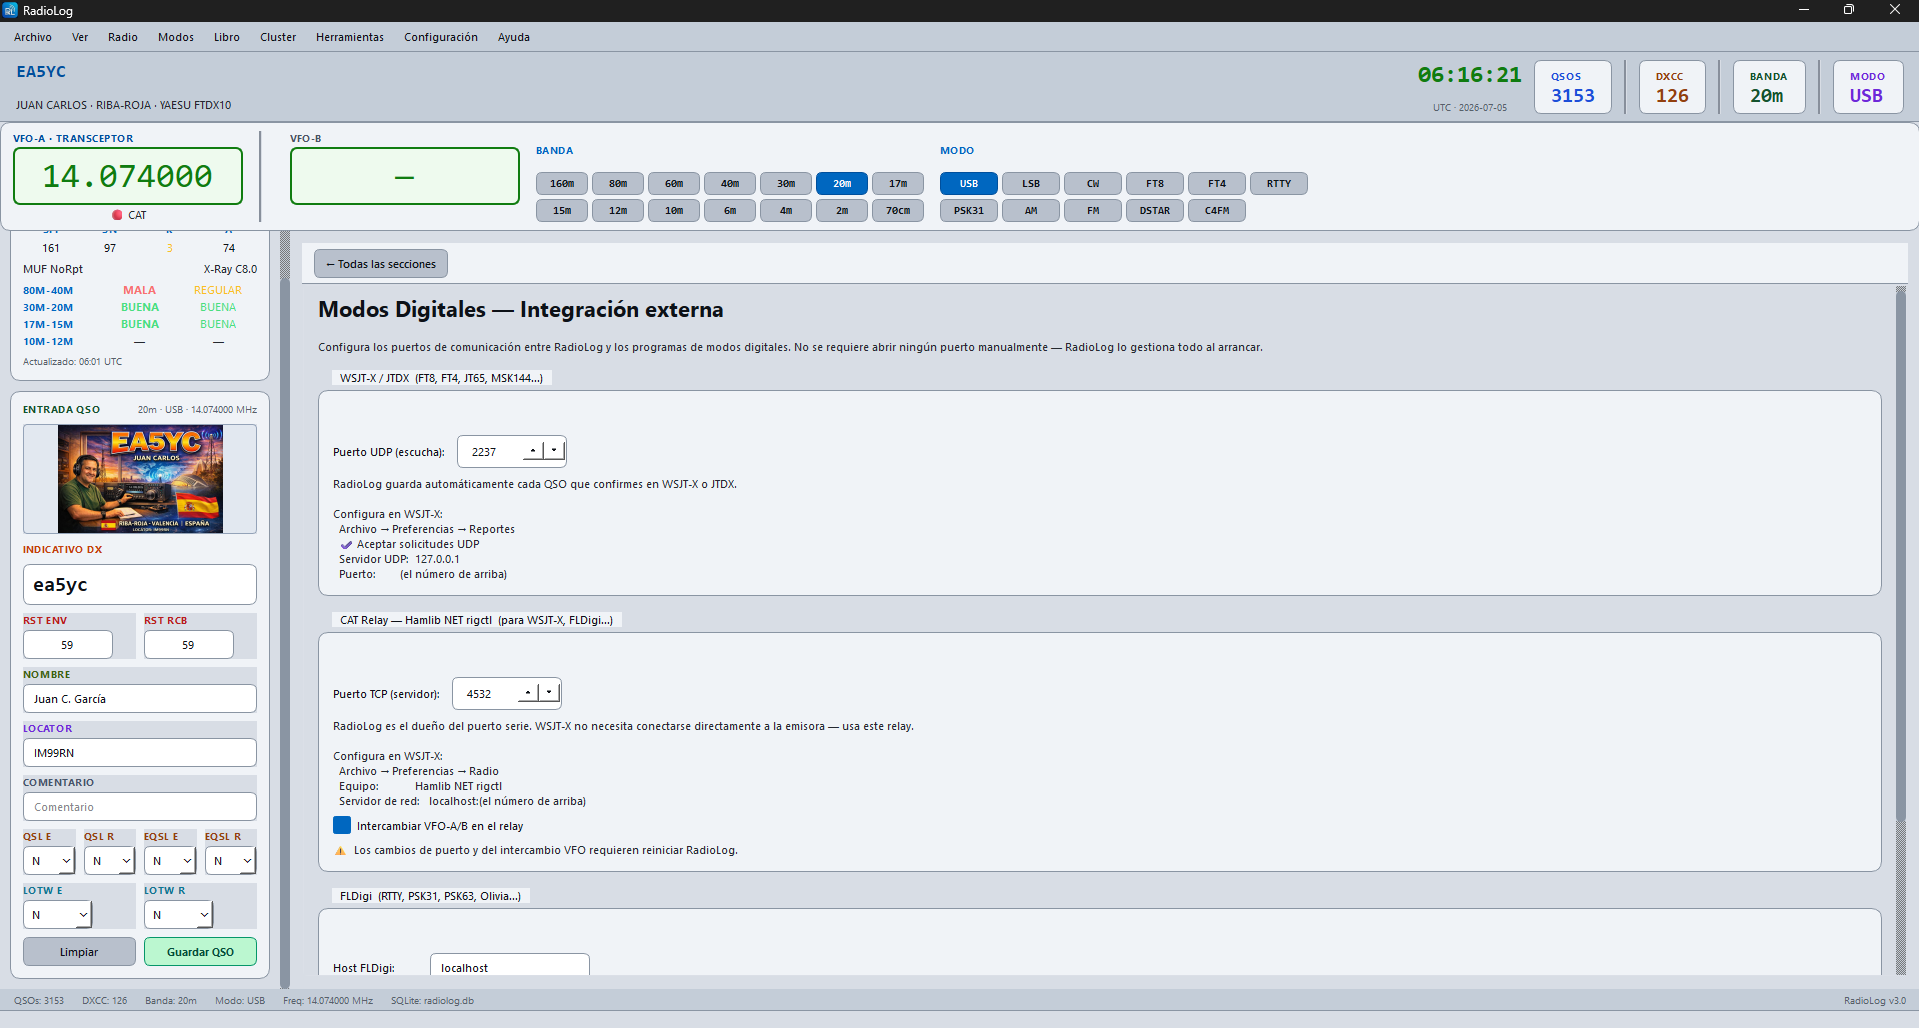Increase the TCP port with up arrow
The image size is (1919, 1028).
[x=528, y=693]
